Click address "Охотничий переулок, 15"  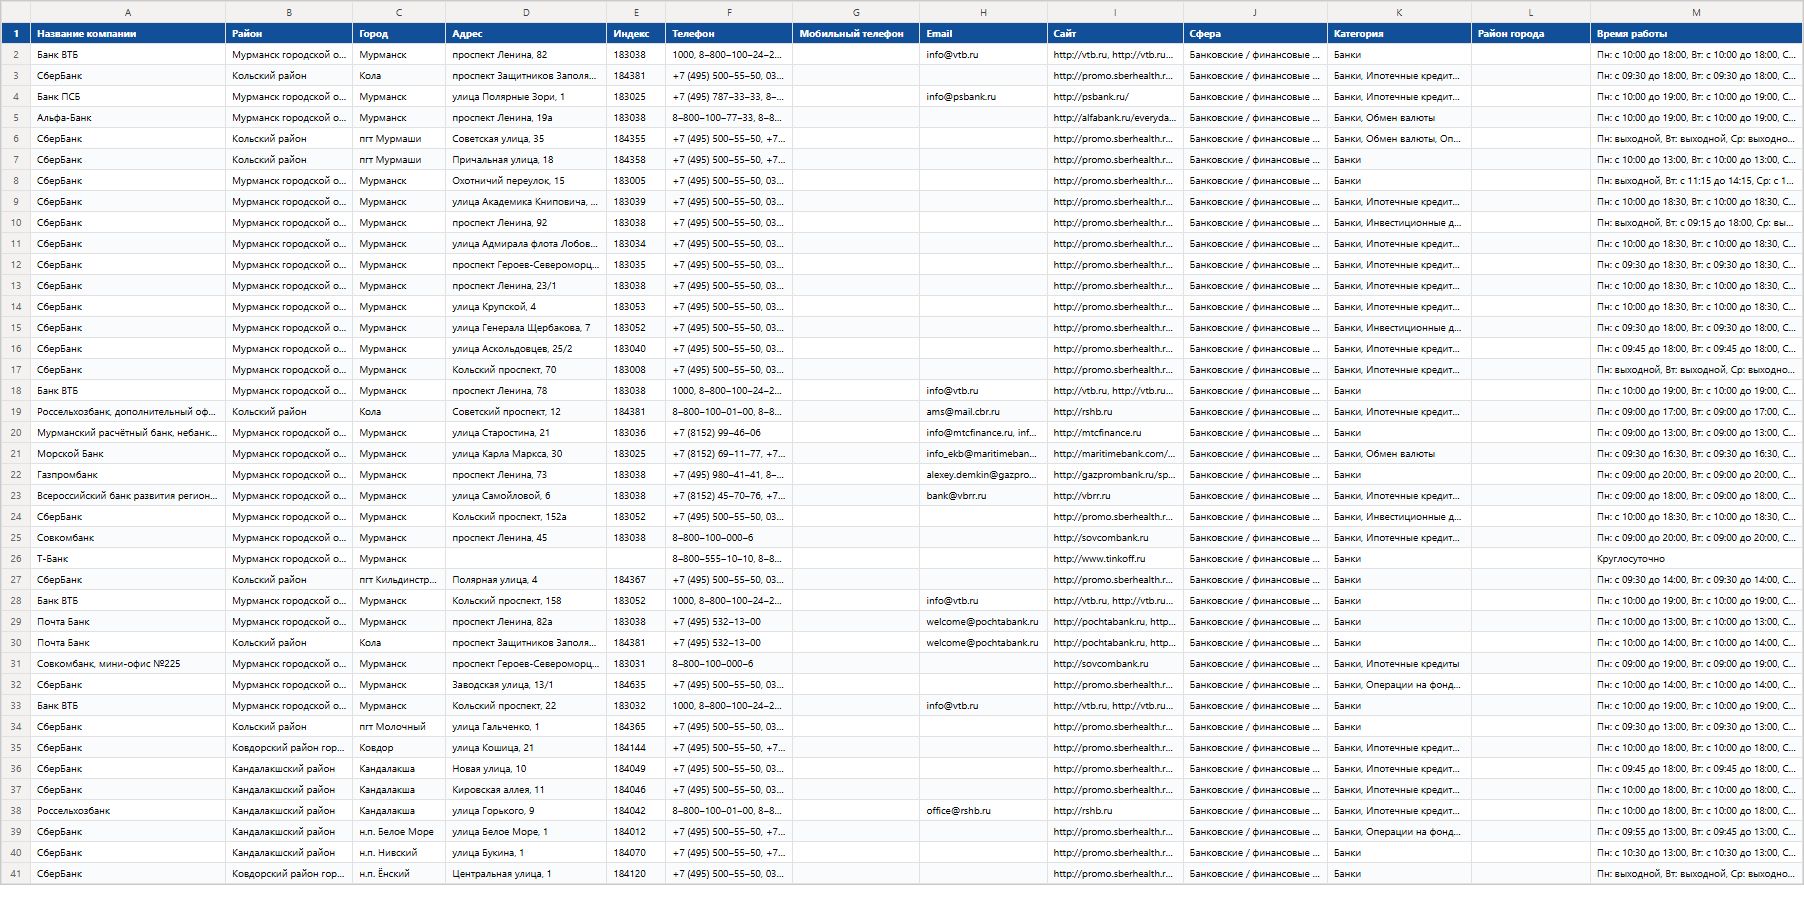pyautogui.click(x=526, y=181)
